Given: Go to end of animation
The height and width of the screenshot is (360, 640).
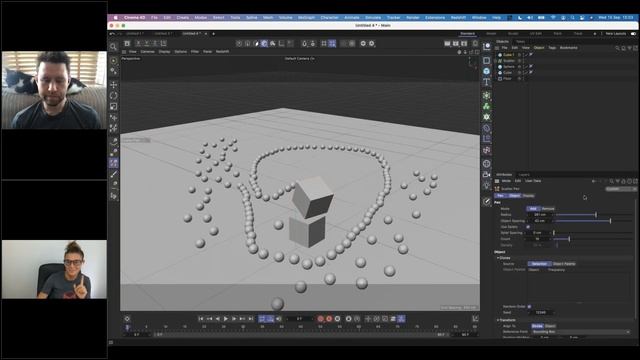Looking at the screenshot, I should coord(251,319).
